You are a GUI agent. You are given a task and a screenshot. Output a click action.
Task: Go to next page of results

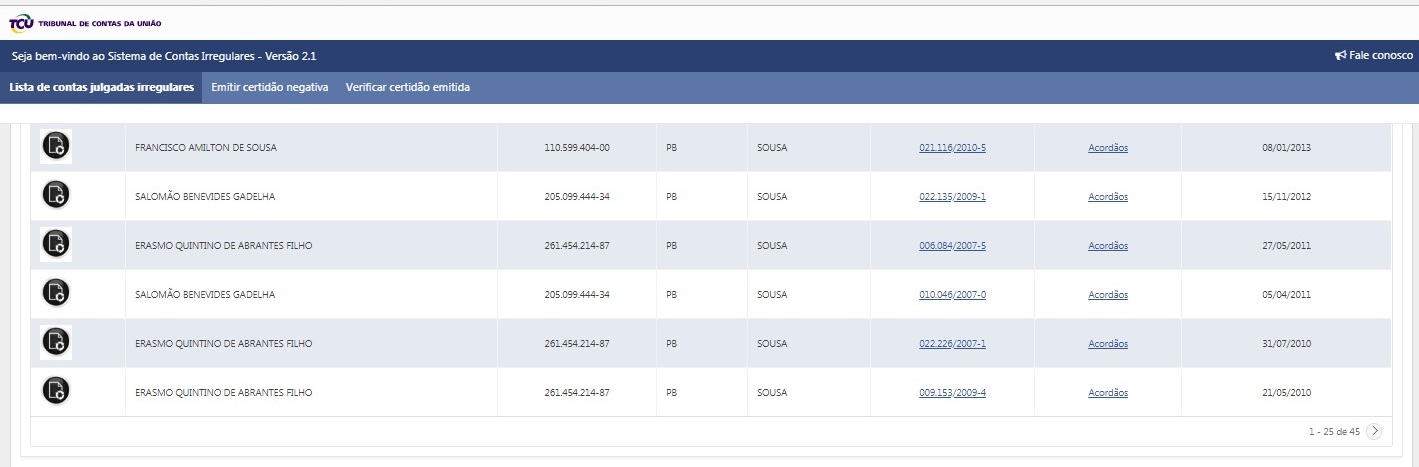(x=1375, y=431)
